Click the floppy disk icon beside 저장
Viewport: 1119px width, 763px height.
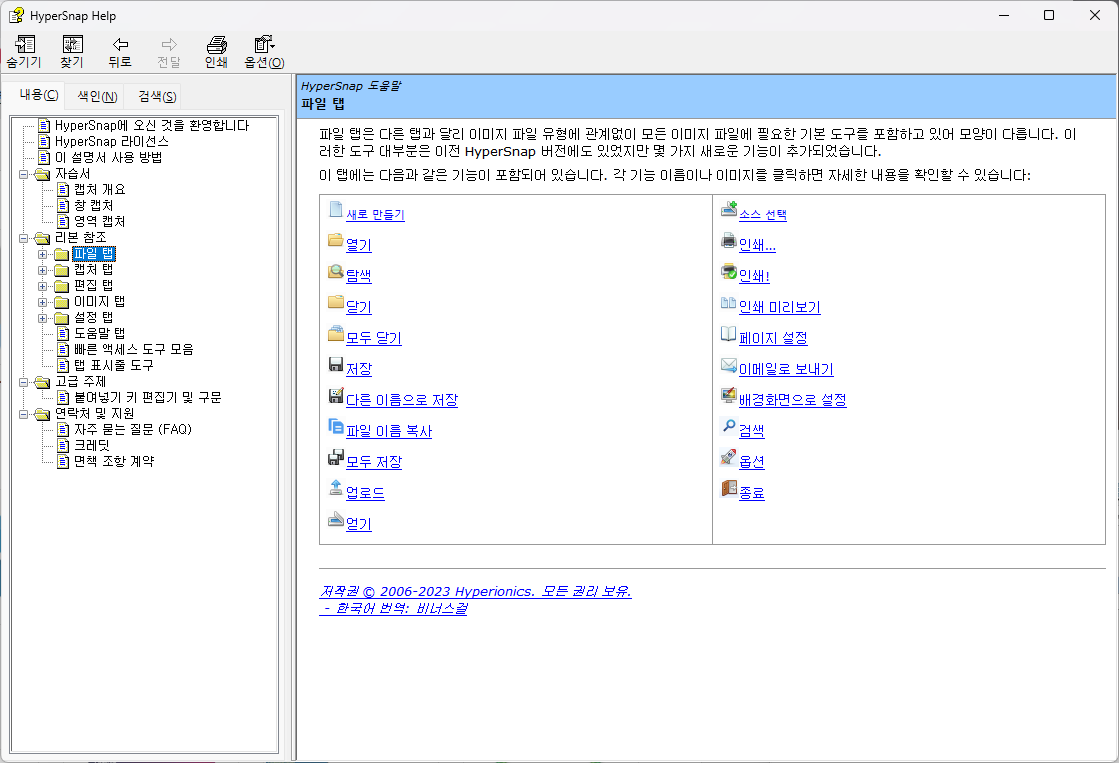336,364
